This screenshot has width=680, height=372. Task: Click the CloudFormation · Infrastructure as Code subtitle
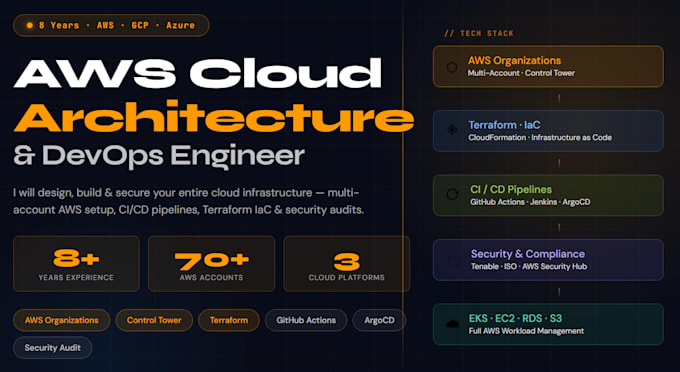click(x=540, y=137)
